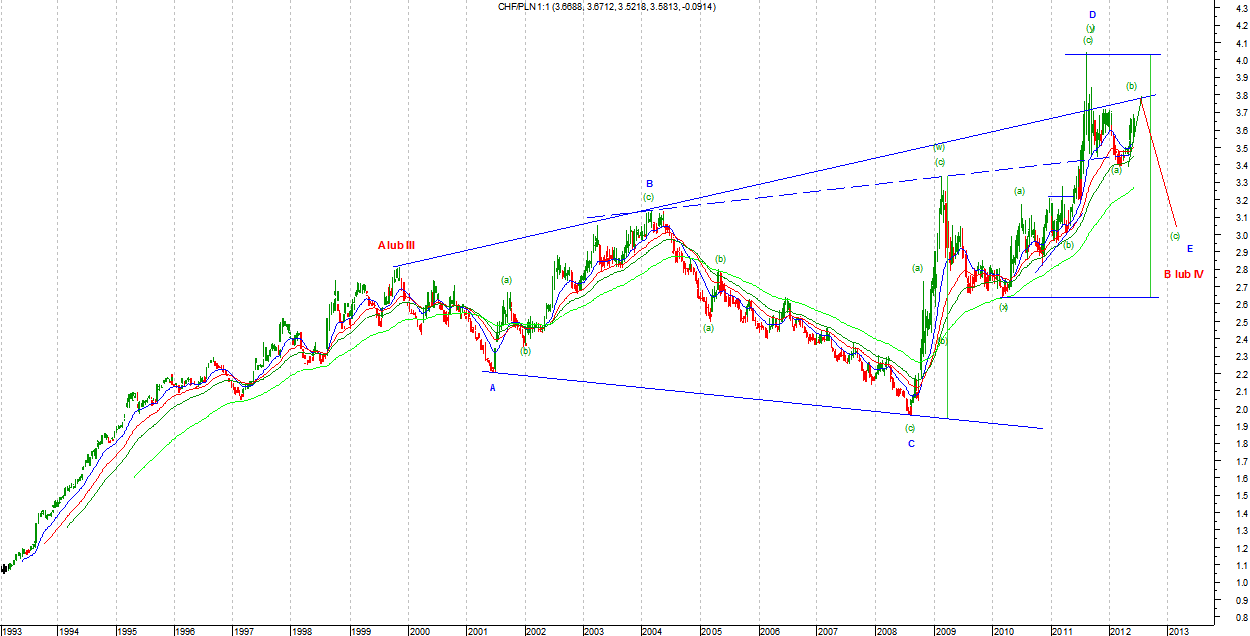The height and width of the screenshot is (636, 1250).
Task: Click the 2000 year label on time axis
Action: point(420,630)
